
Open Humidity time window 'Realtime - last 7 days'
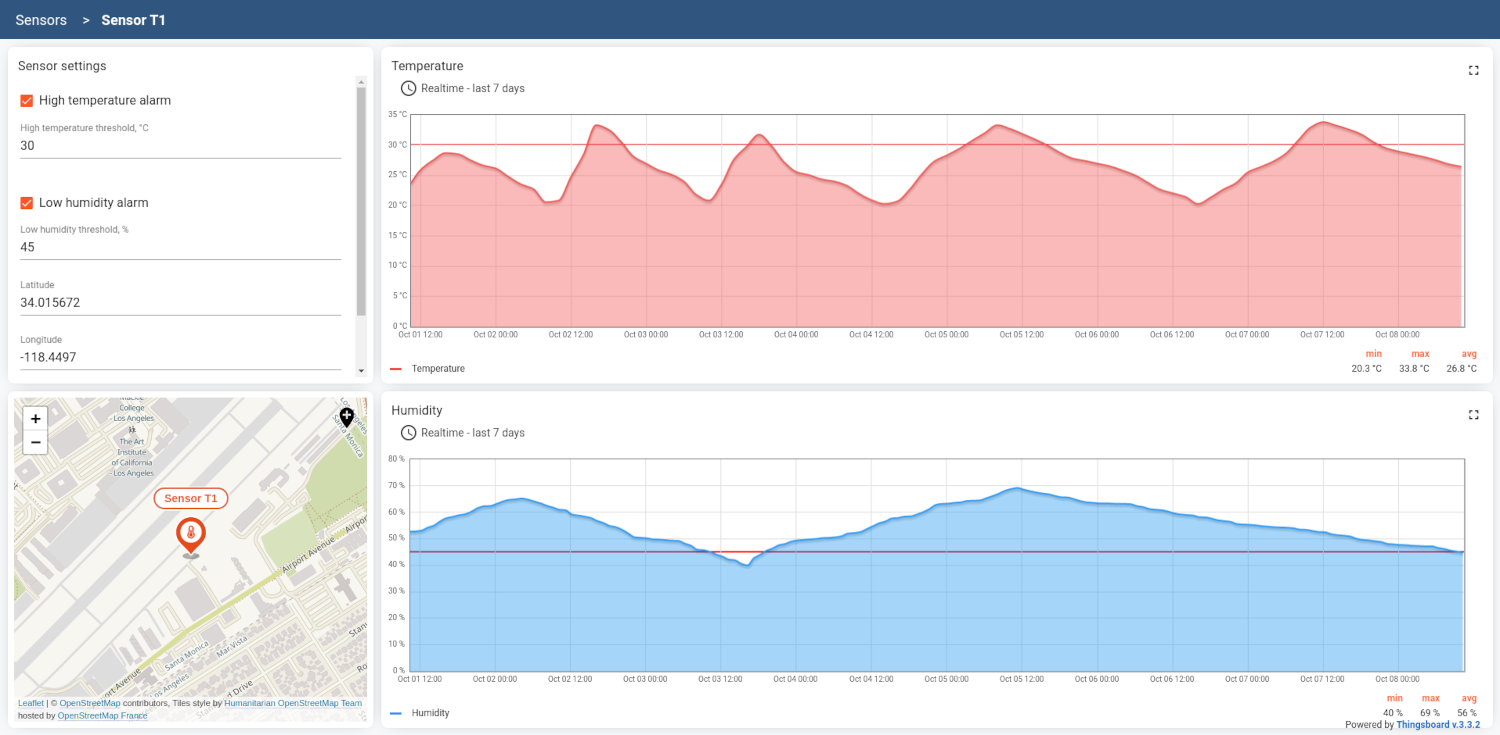pos(472,433)
